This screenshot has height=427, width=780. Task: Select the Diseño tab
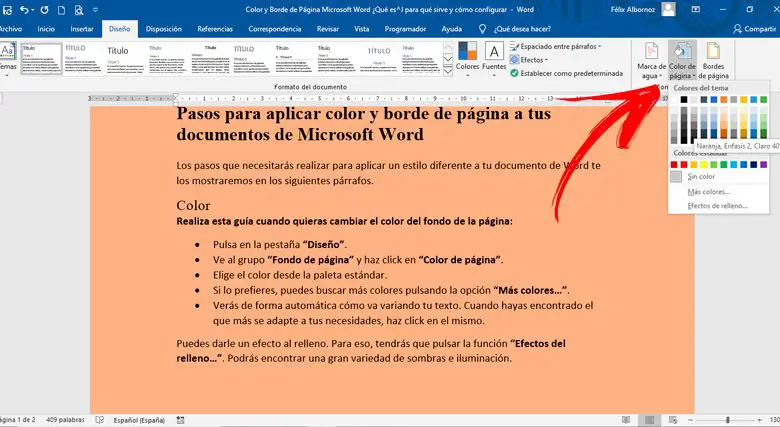119,29
